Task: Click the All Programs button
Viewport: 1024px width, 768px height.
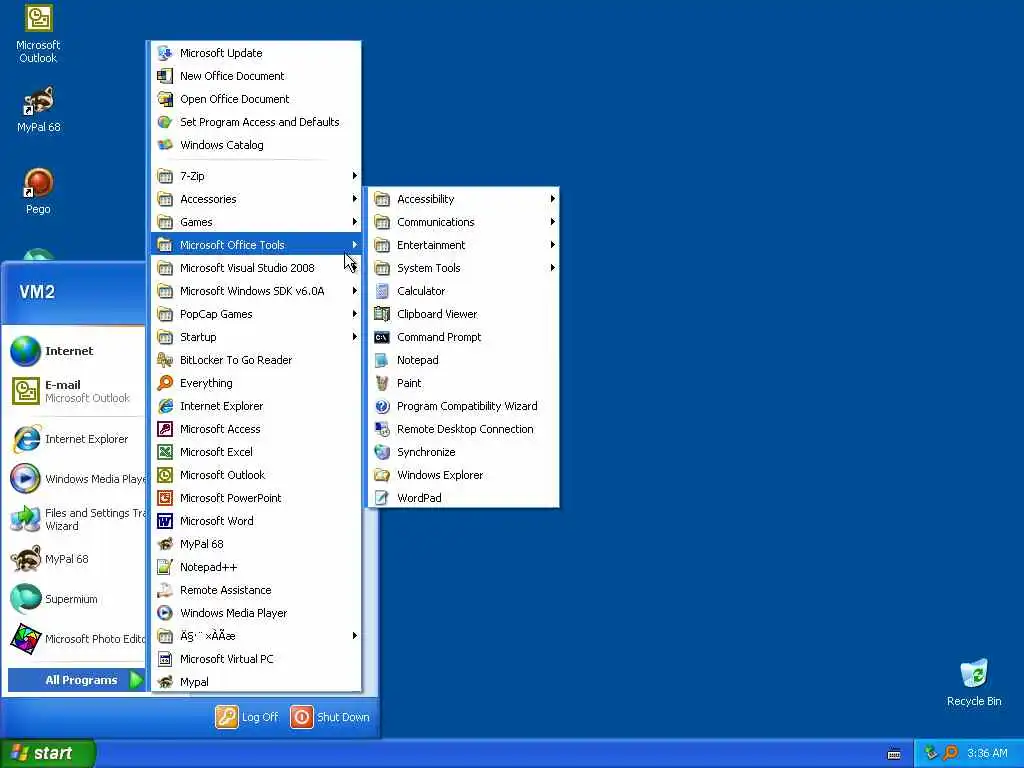Action: pos(76,680)
